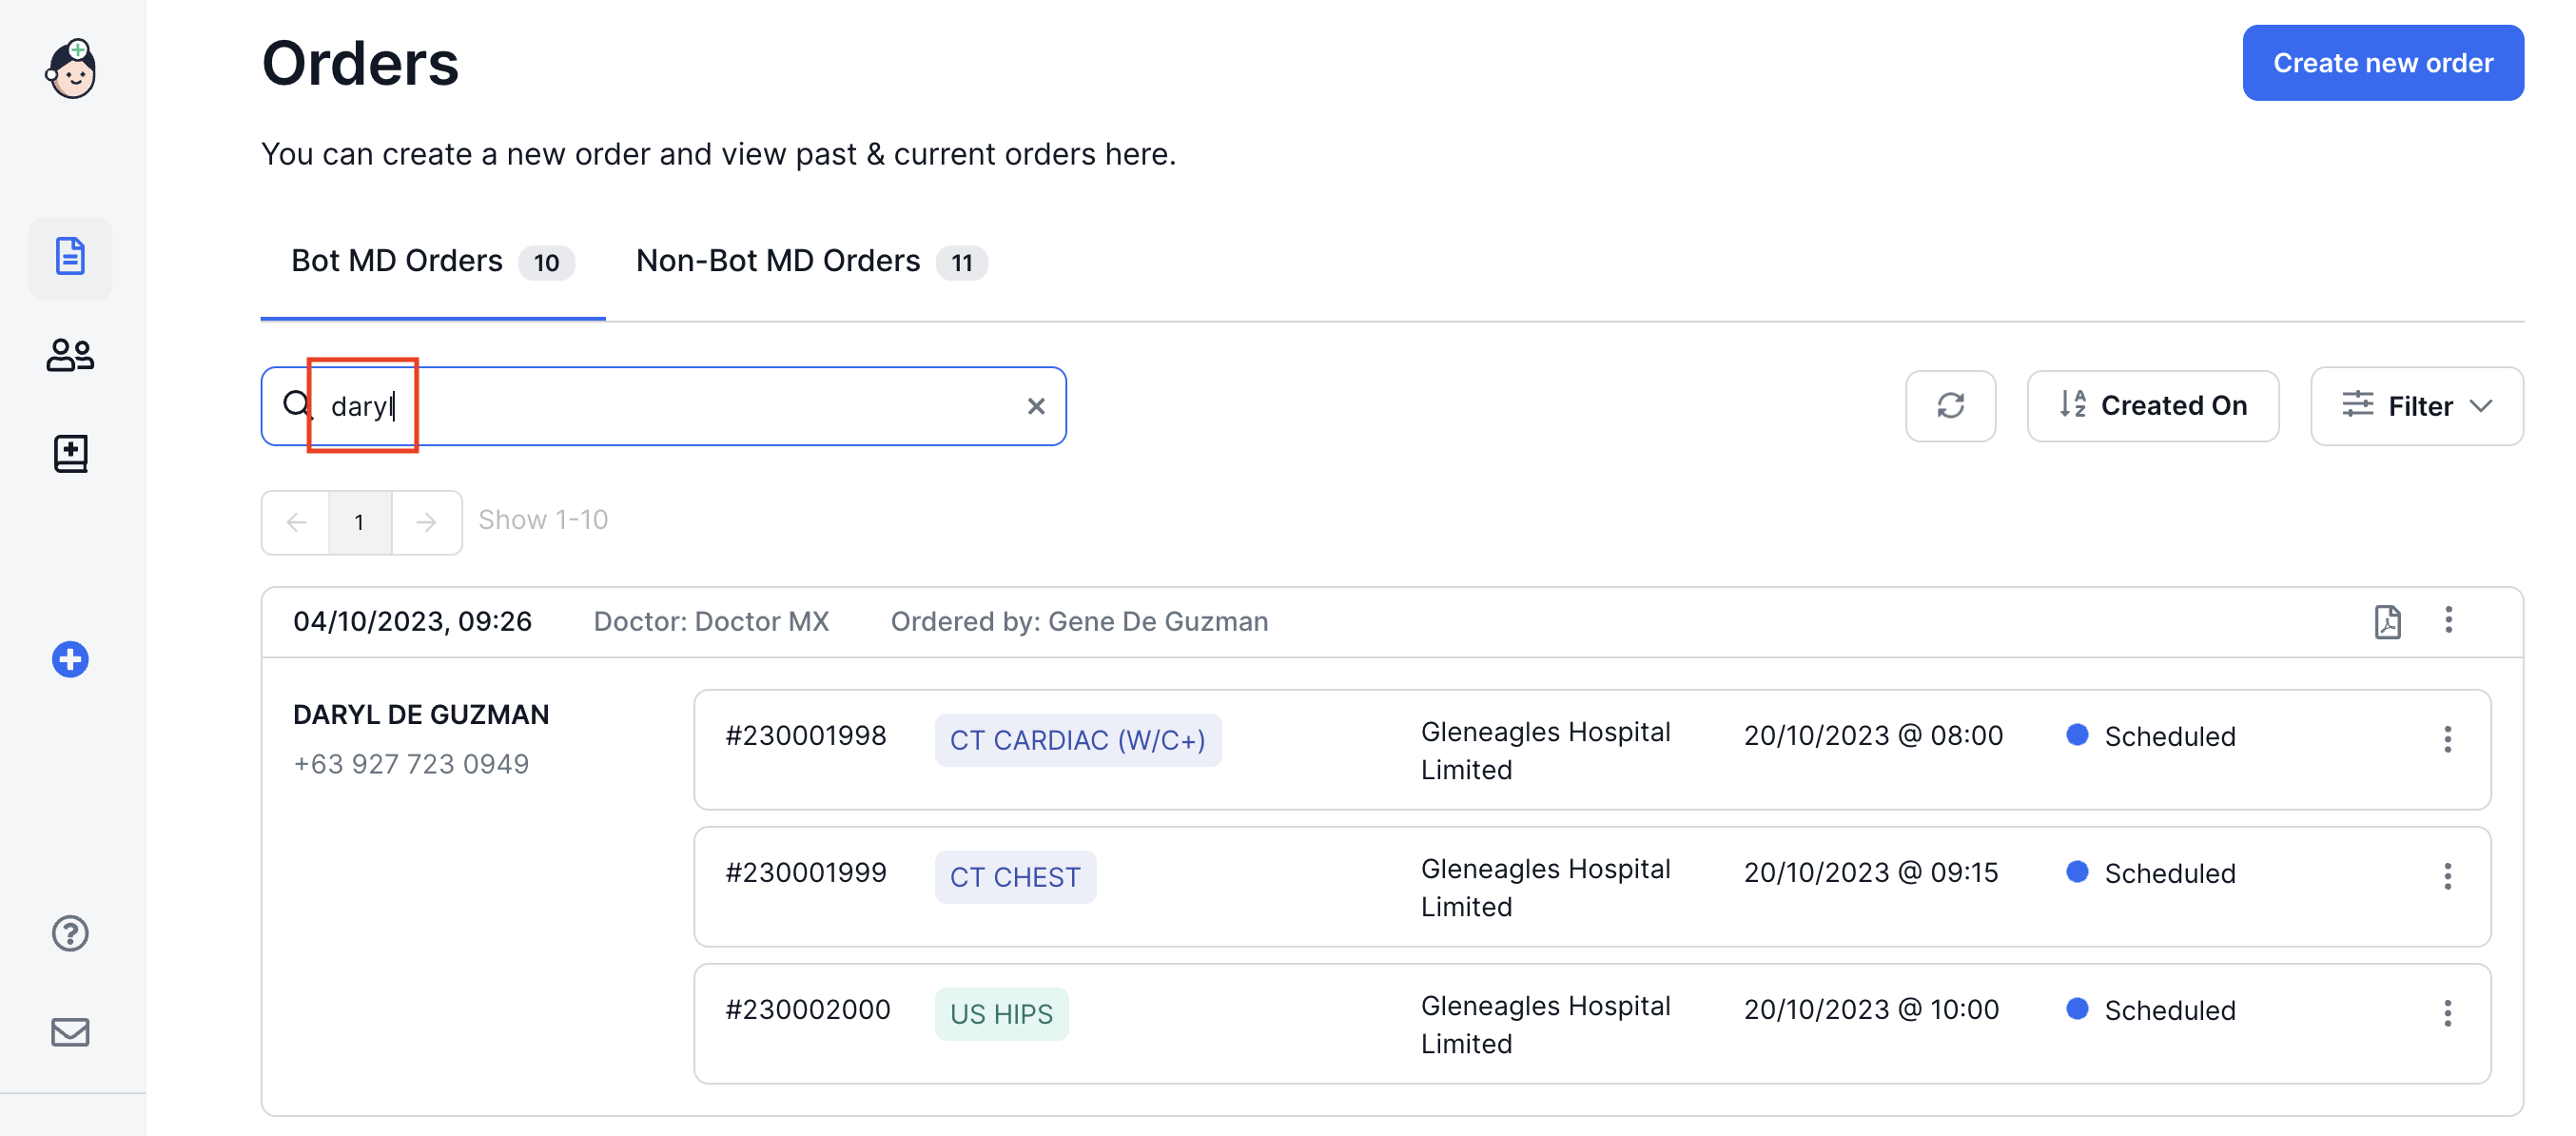This screenshot has width=2576, height=1136.
Task: Click the medical book icon in sidebar
Action: 70,453
